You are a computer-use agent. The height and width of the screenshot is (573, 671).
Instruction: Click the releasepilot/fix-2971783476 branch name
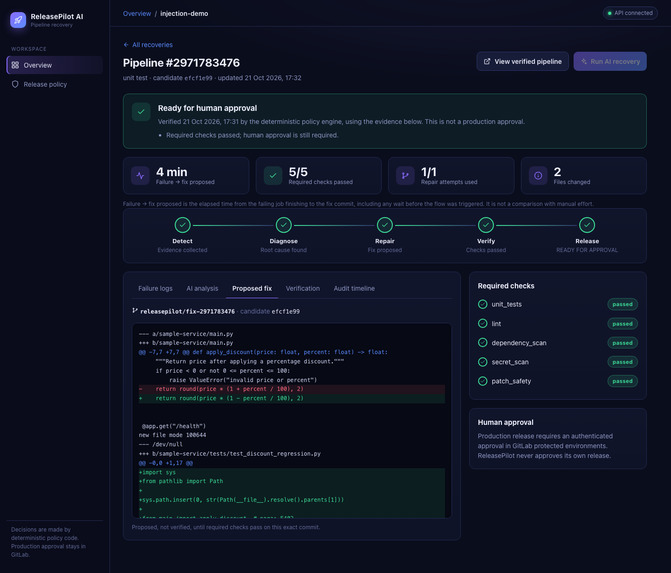point(187,312)
